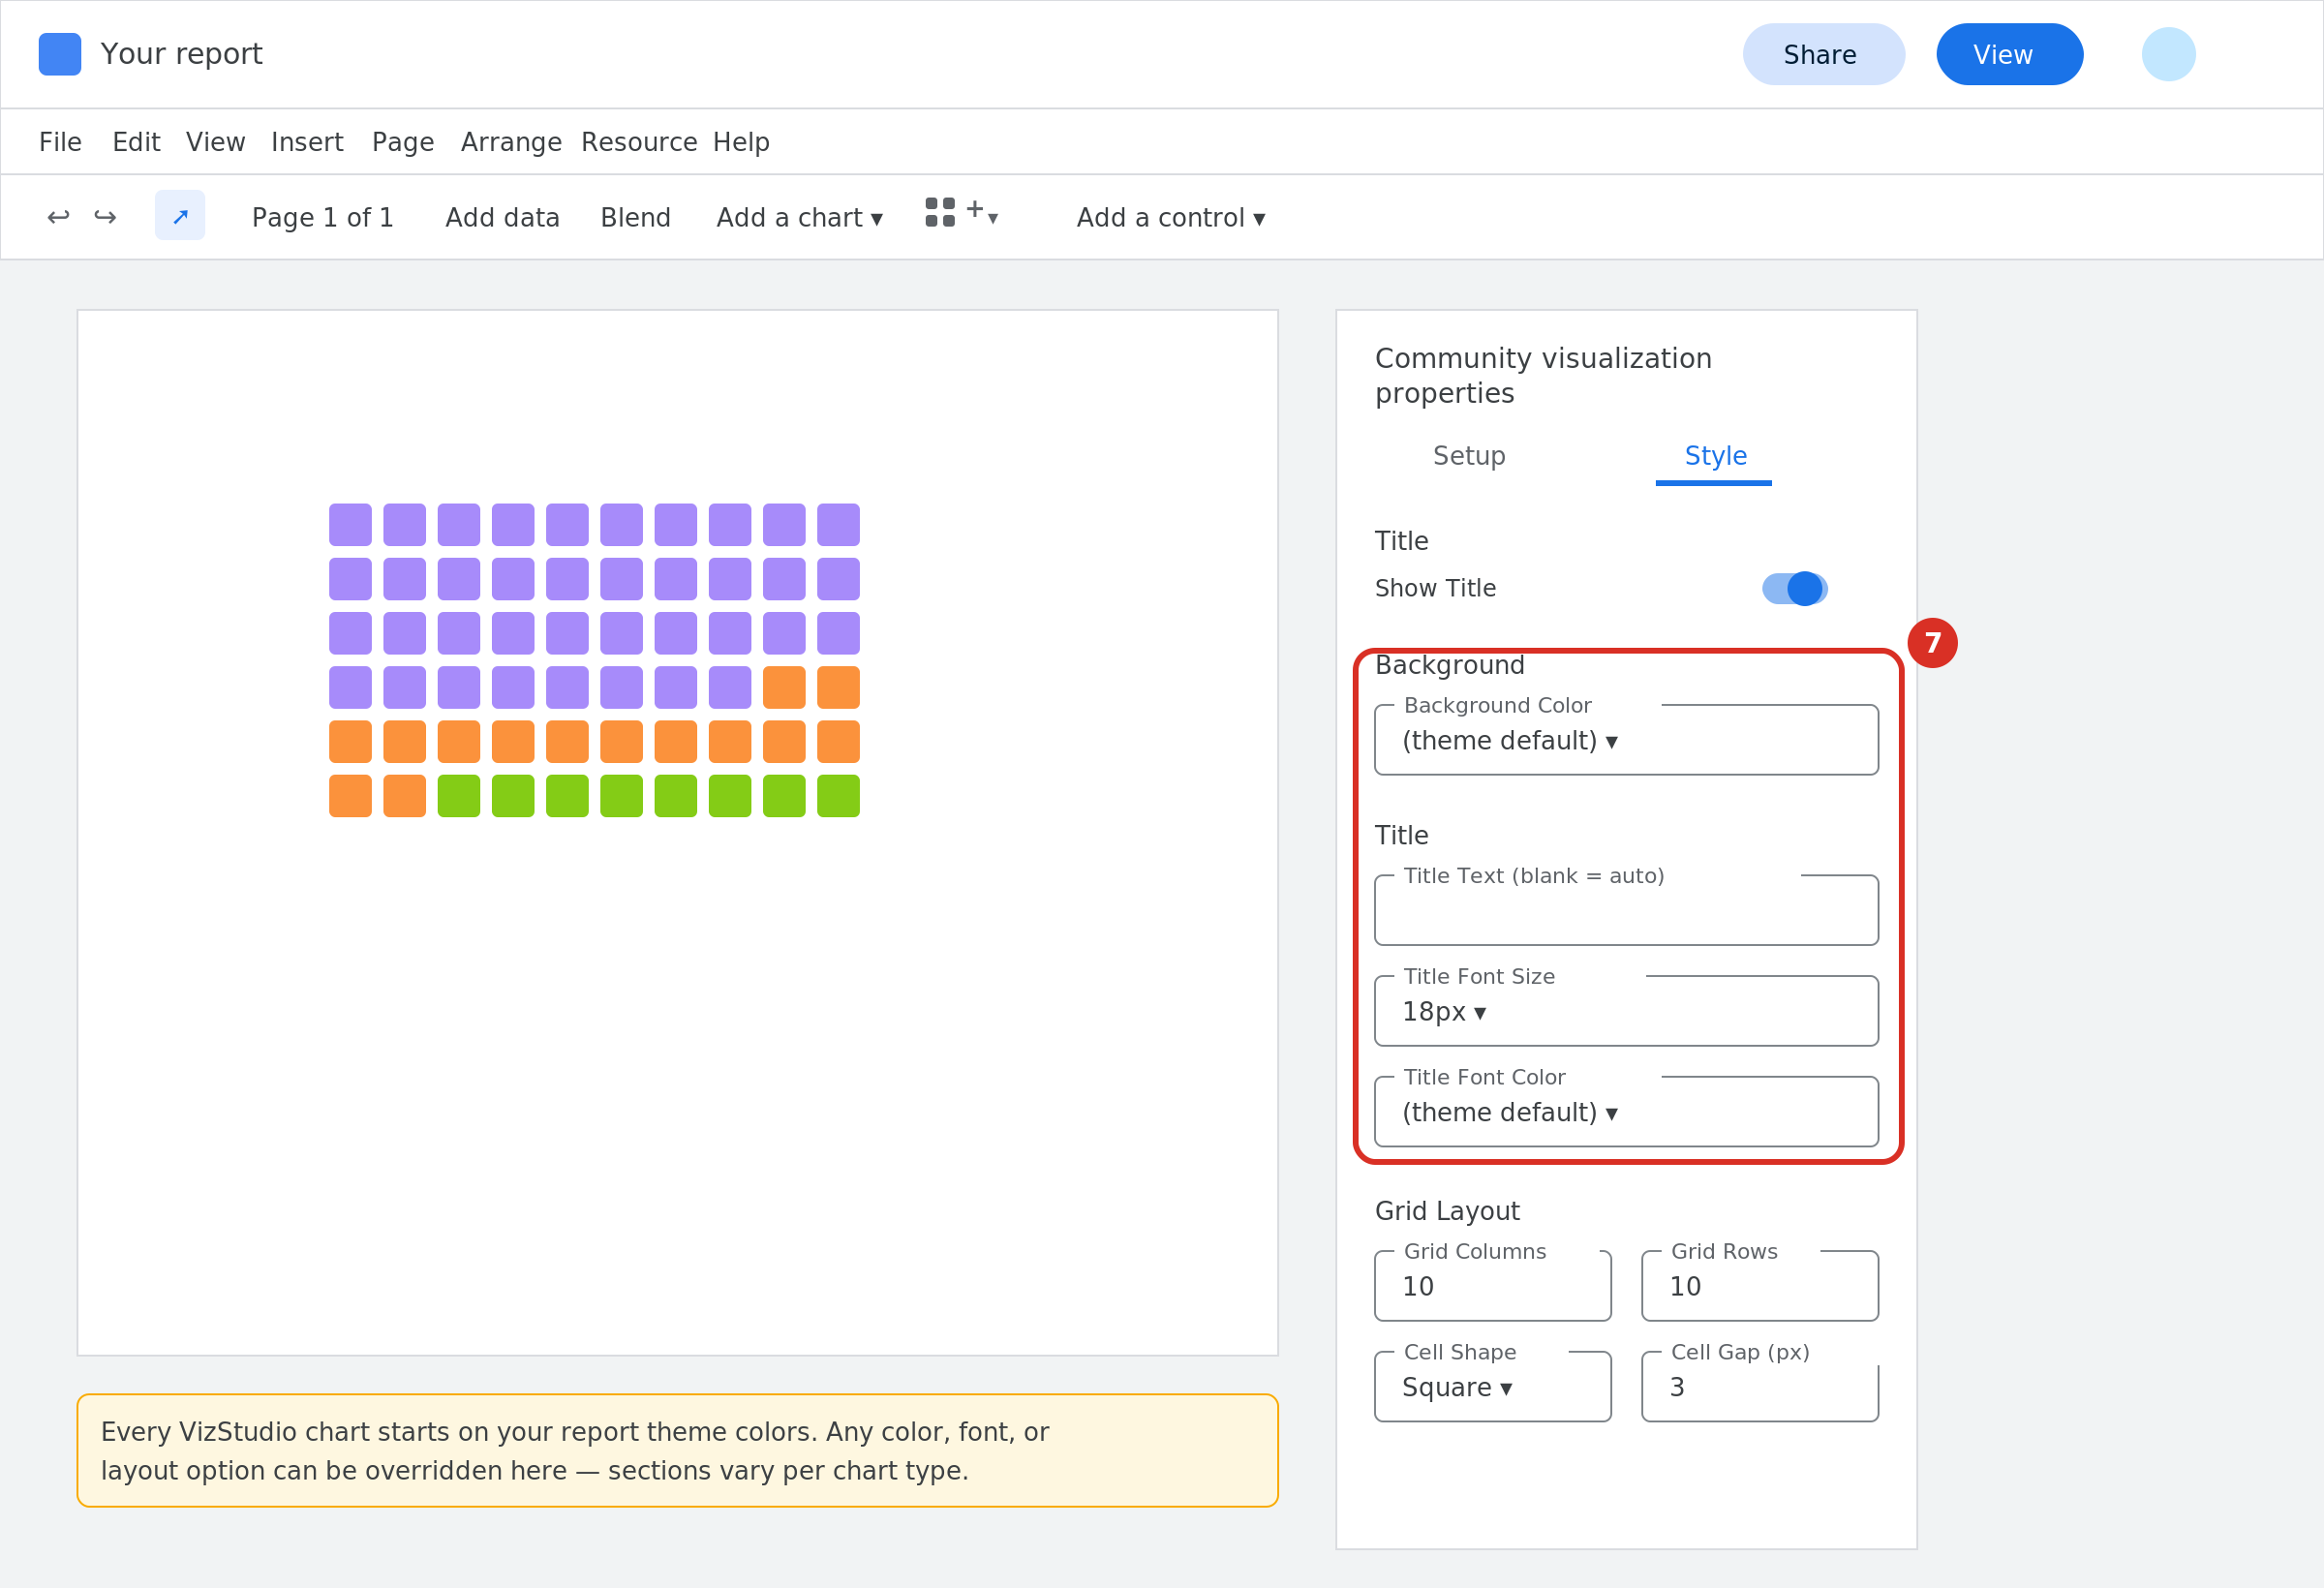Click the Community visualization properties heading
Viewport: 2324px width, 1588px height.
coord(1543,375)
